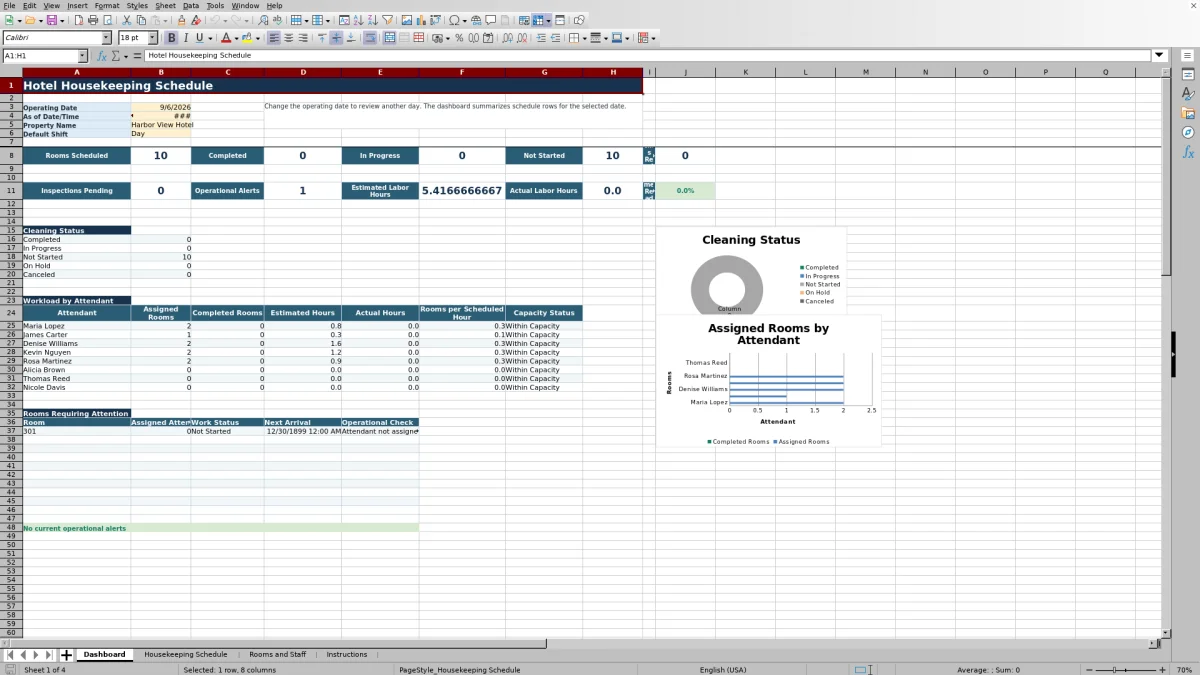Click the Clone Formatting paintbrush icon
This screenshot has height=675, width=1200.
point(181,20)
